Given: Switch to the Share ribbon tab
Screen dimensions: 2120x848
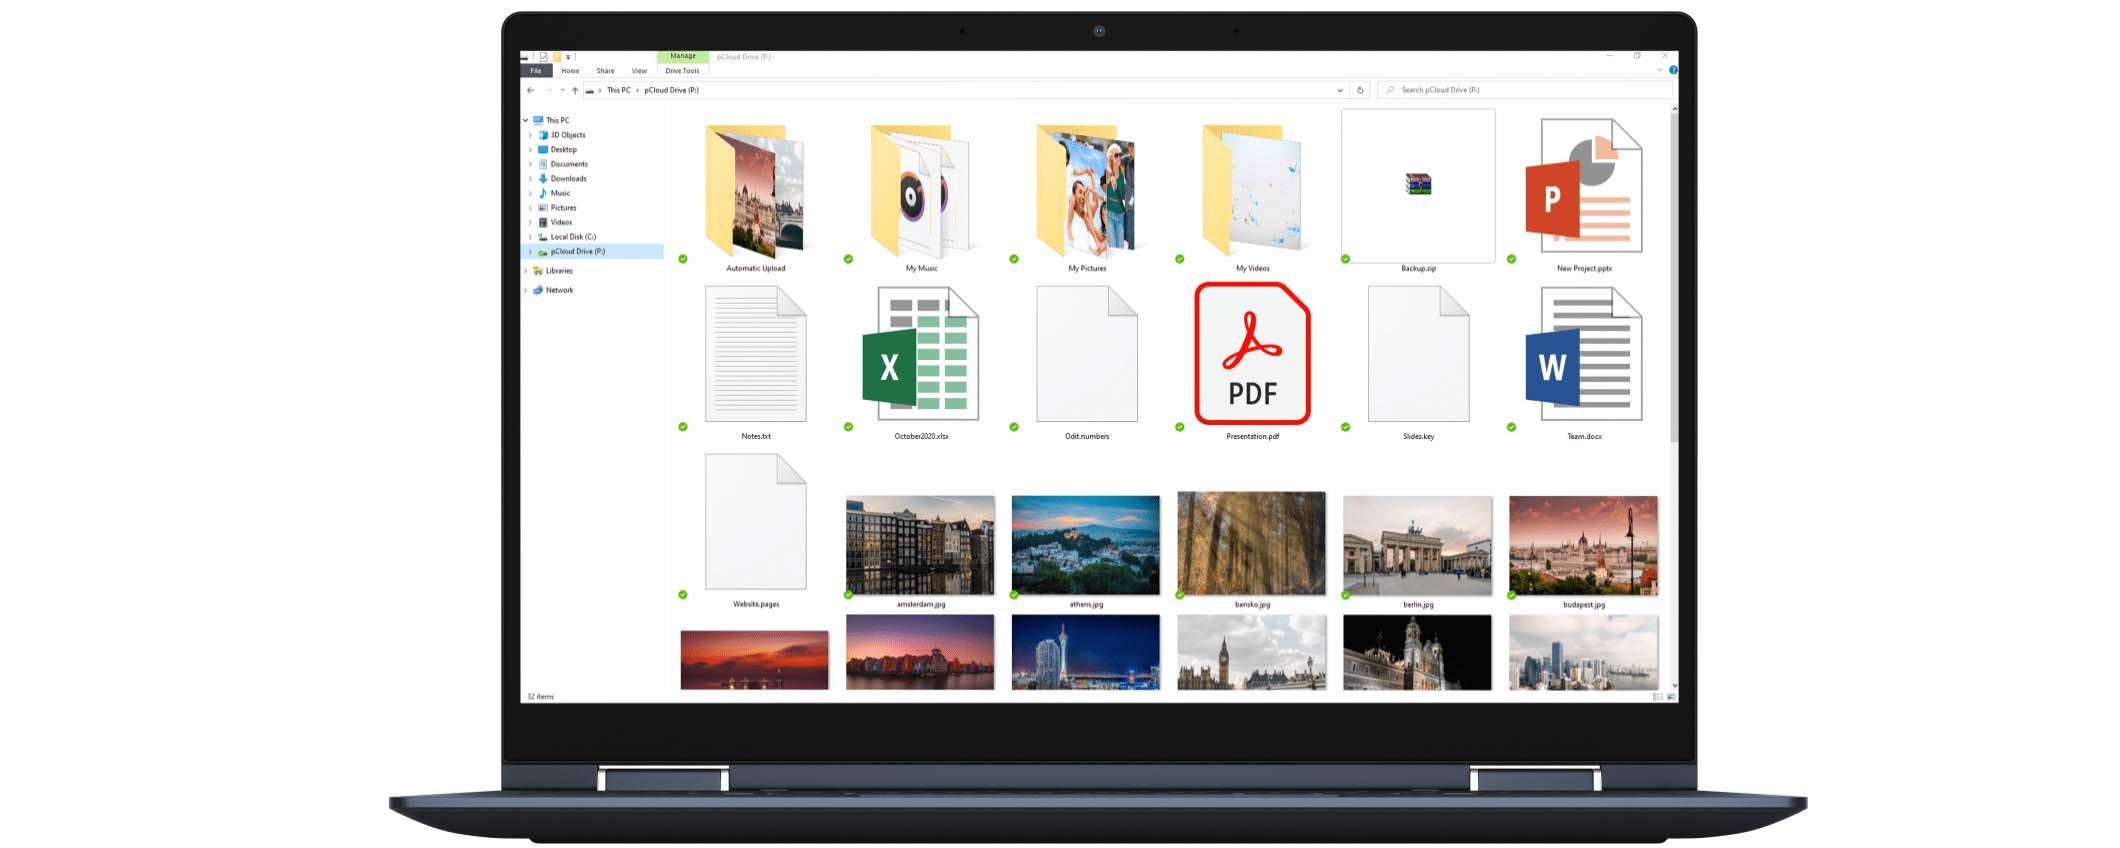Looking at the screenshot, I should [x=605, y=71].
